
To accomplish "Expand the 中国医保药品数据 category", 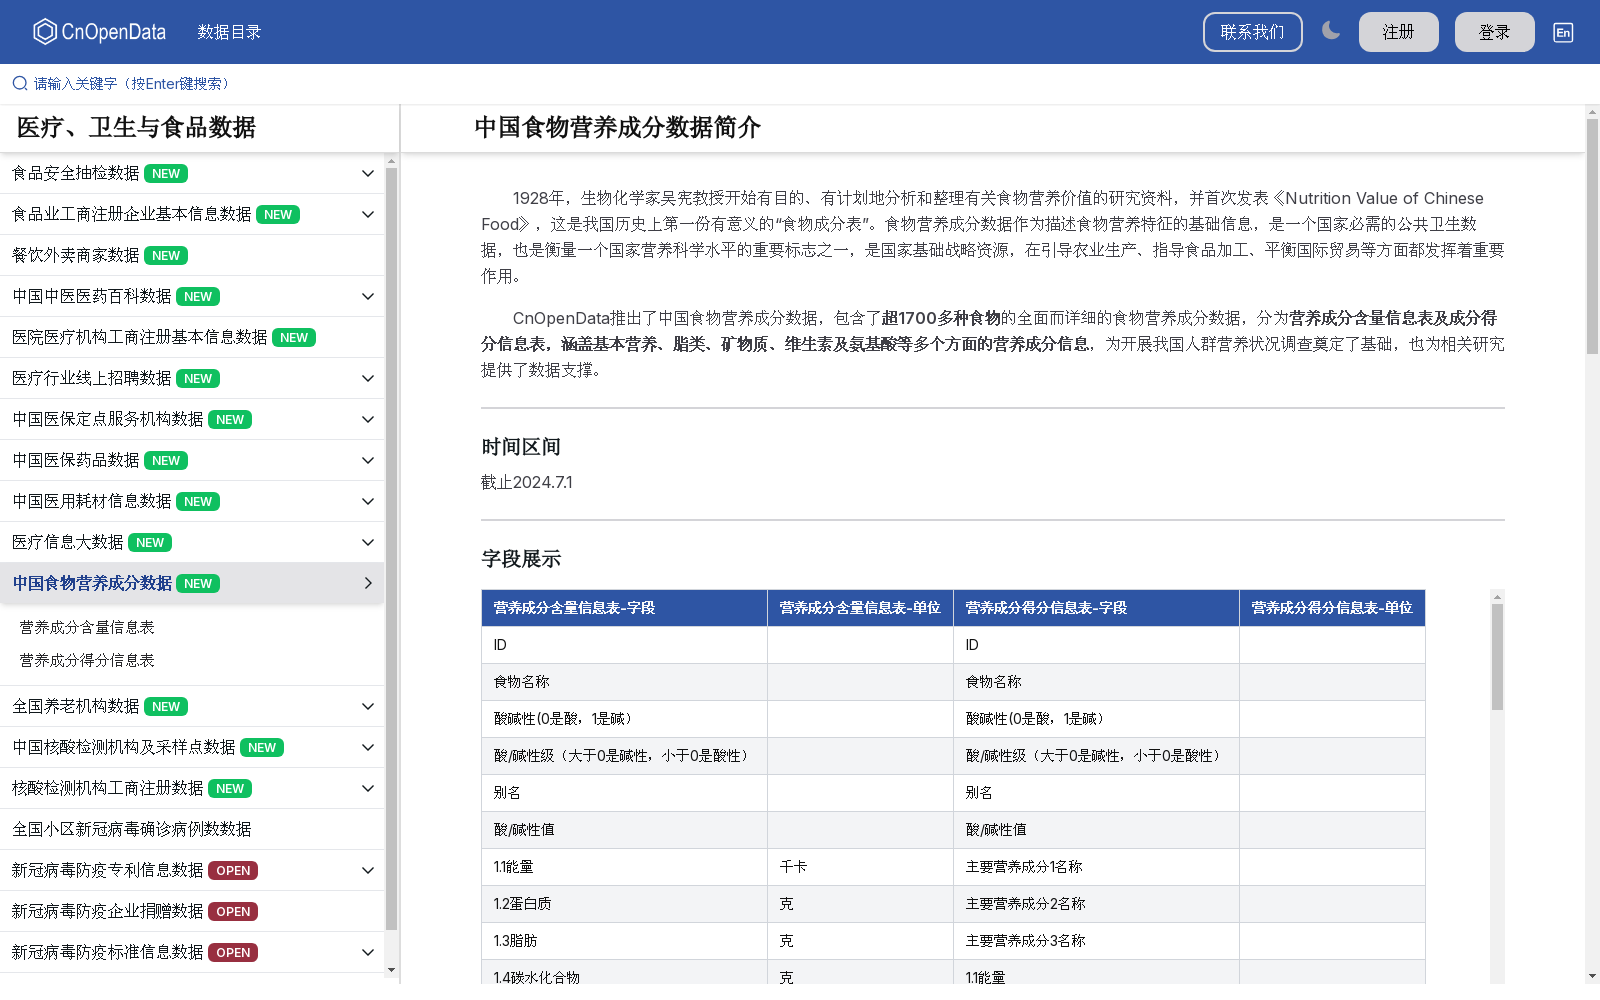I will pos(367,460).
